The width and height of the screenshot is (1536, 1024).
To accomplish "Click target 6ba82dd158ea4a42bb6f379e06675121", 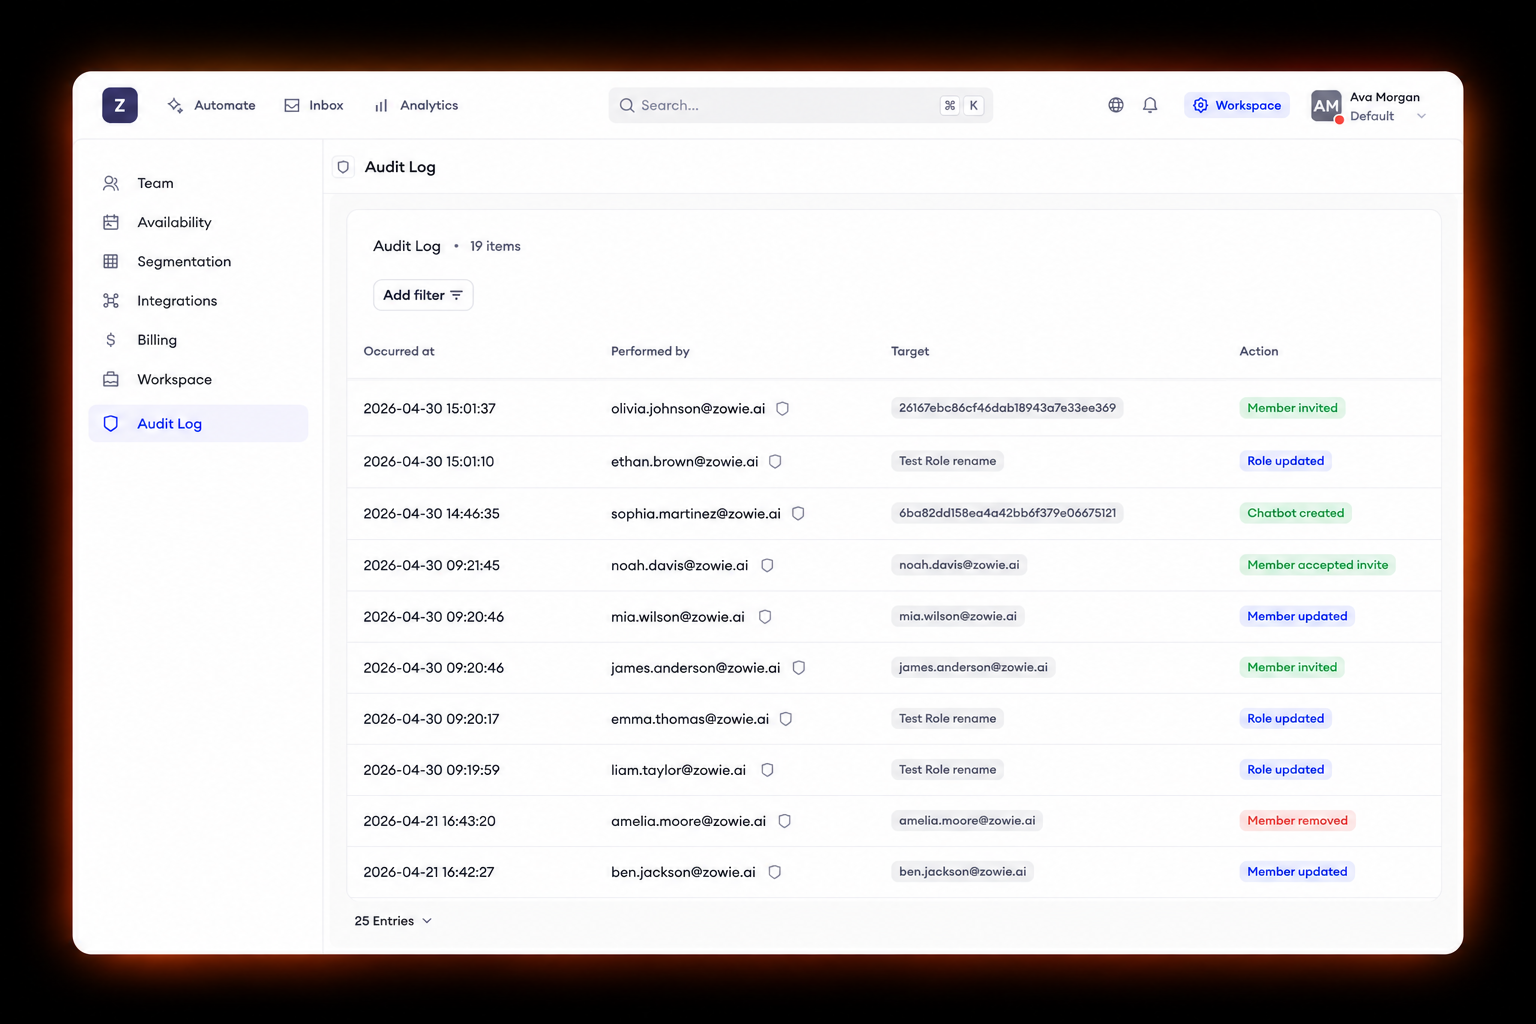I will (1007, 513).
